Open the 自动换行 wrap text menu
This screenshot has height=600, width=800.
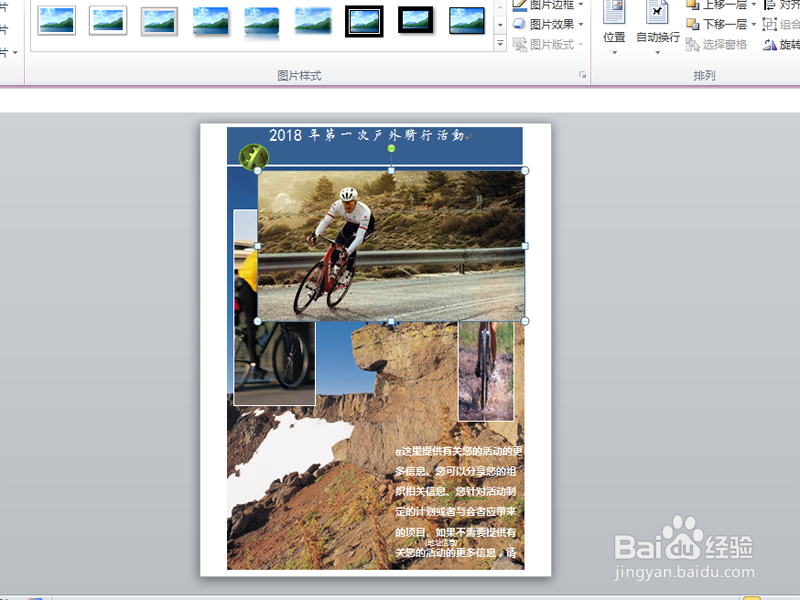click(x=658, y=28)
